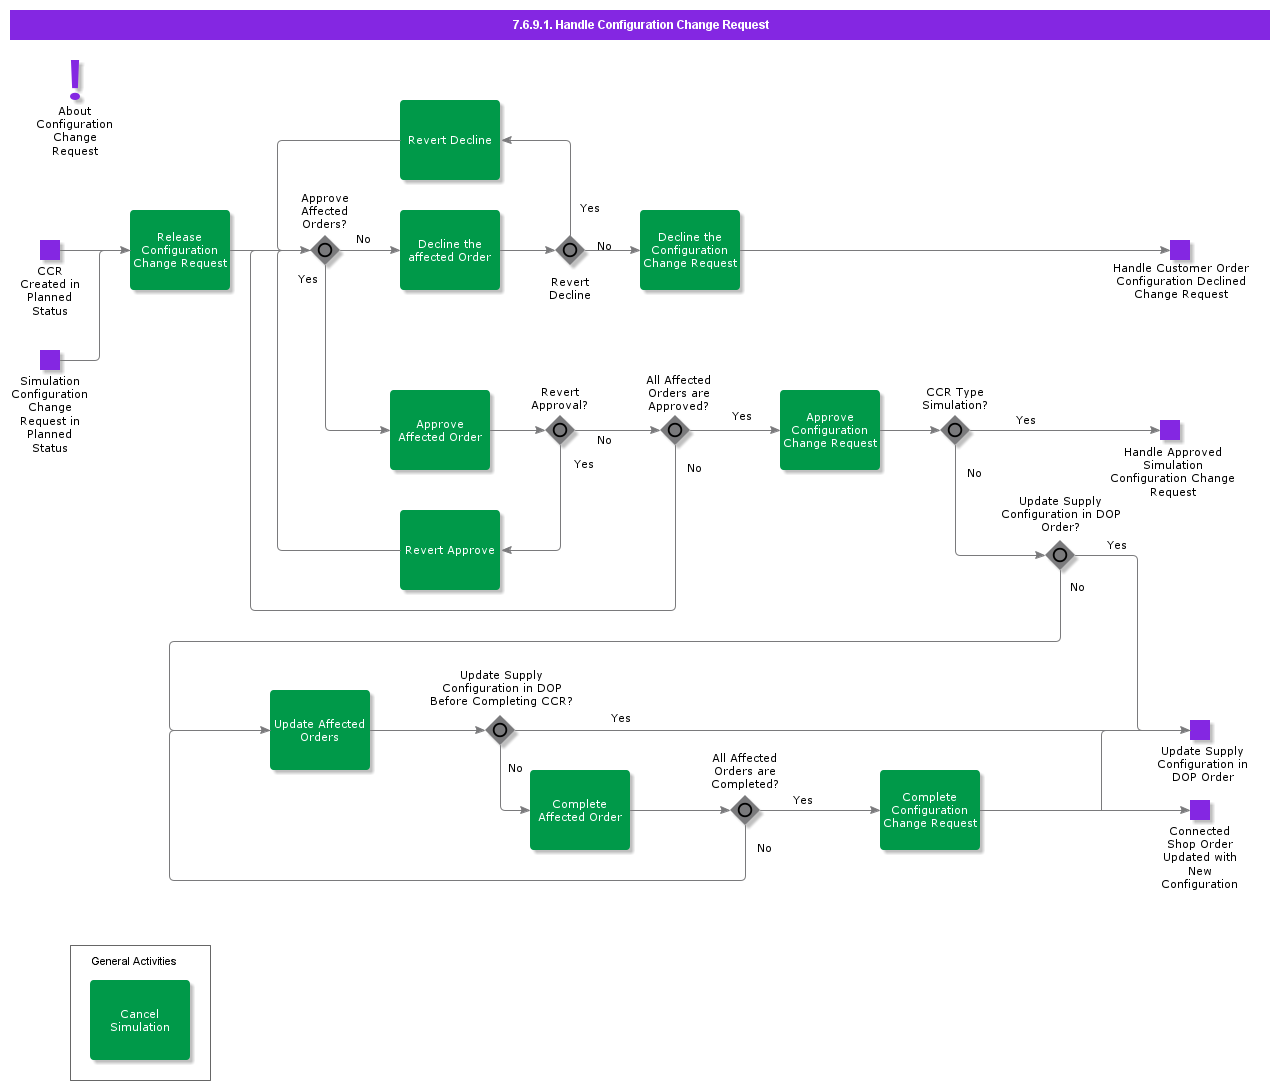Click the Update Supply Configuration in DOP Order event

[1200, 730]
